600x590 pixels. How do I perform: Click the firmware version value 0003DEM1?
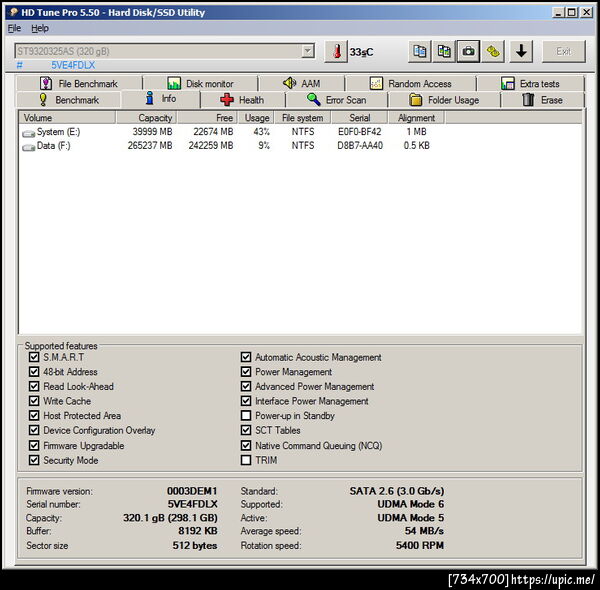[192, 491]
